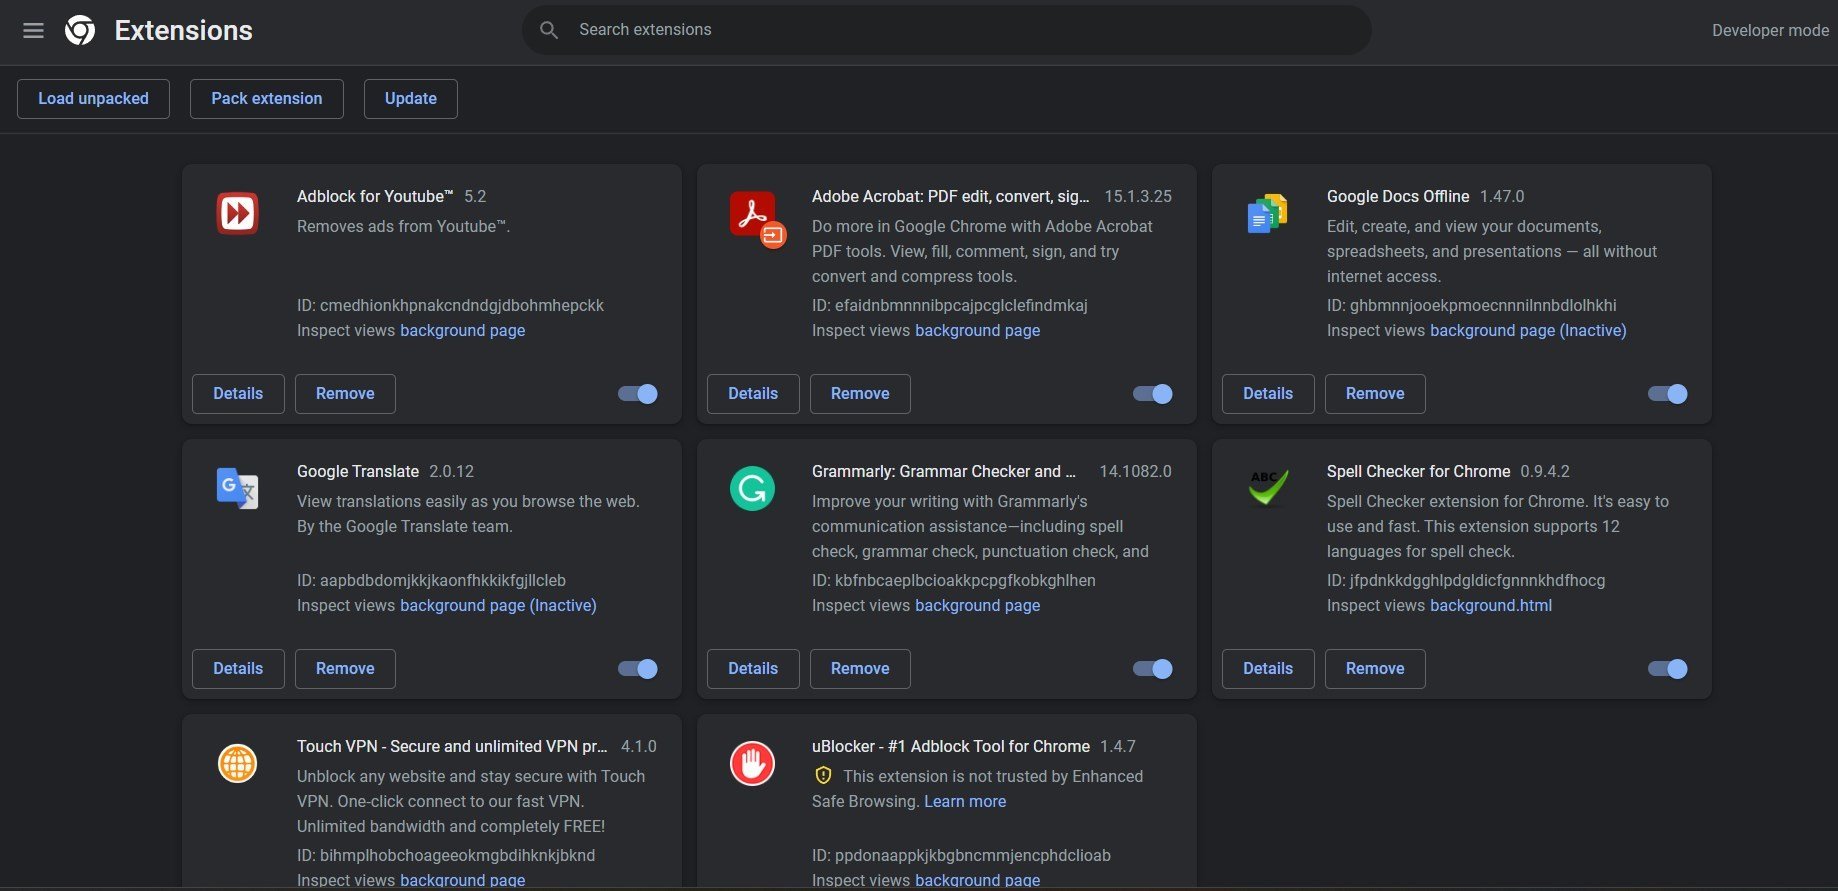Select Google Translate ID text
This screenshot has height=891, width=1838.
pos(431,581)
